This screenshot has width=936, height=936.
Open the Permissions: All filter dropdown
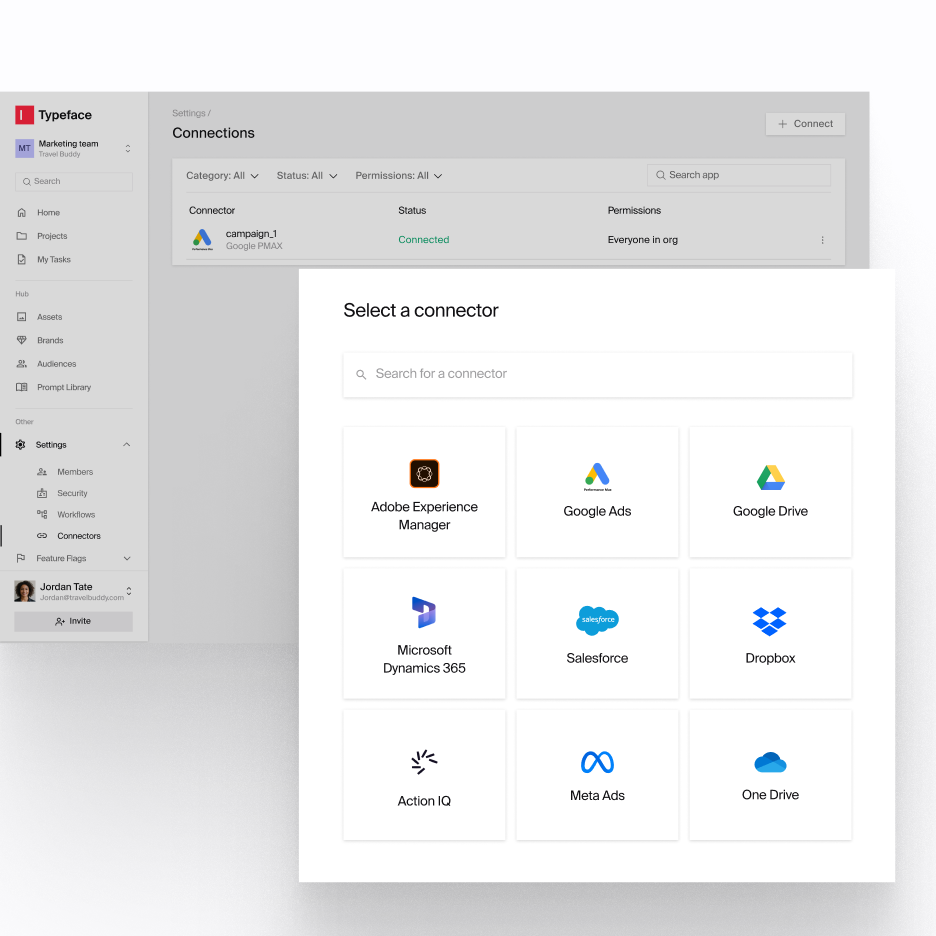pyautogui.click(x=399, y=176)
